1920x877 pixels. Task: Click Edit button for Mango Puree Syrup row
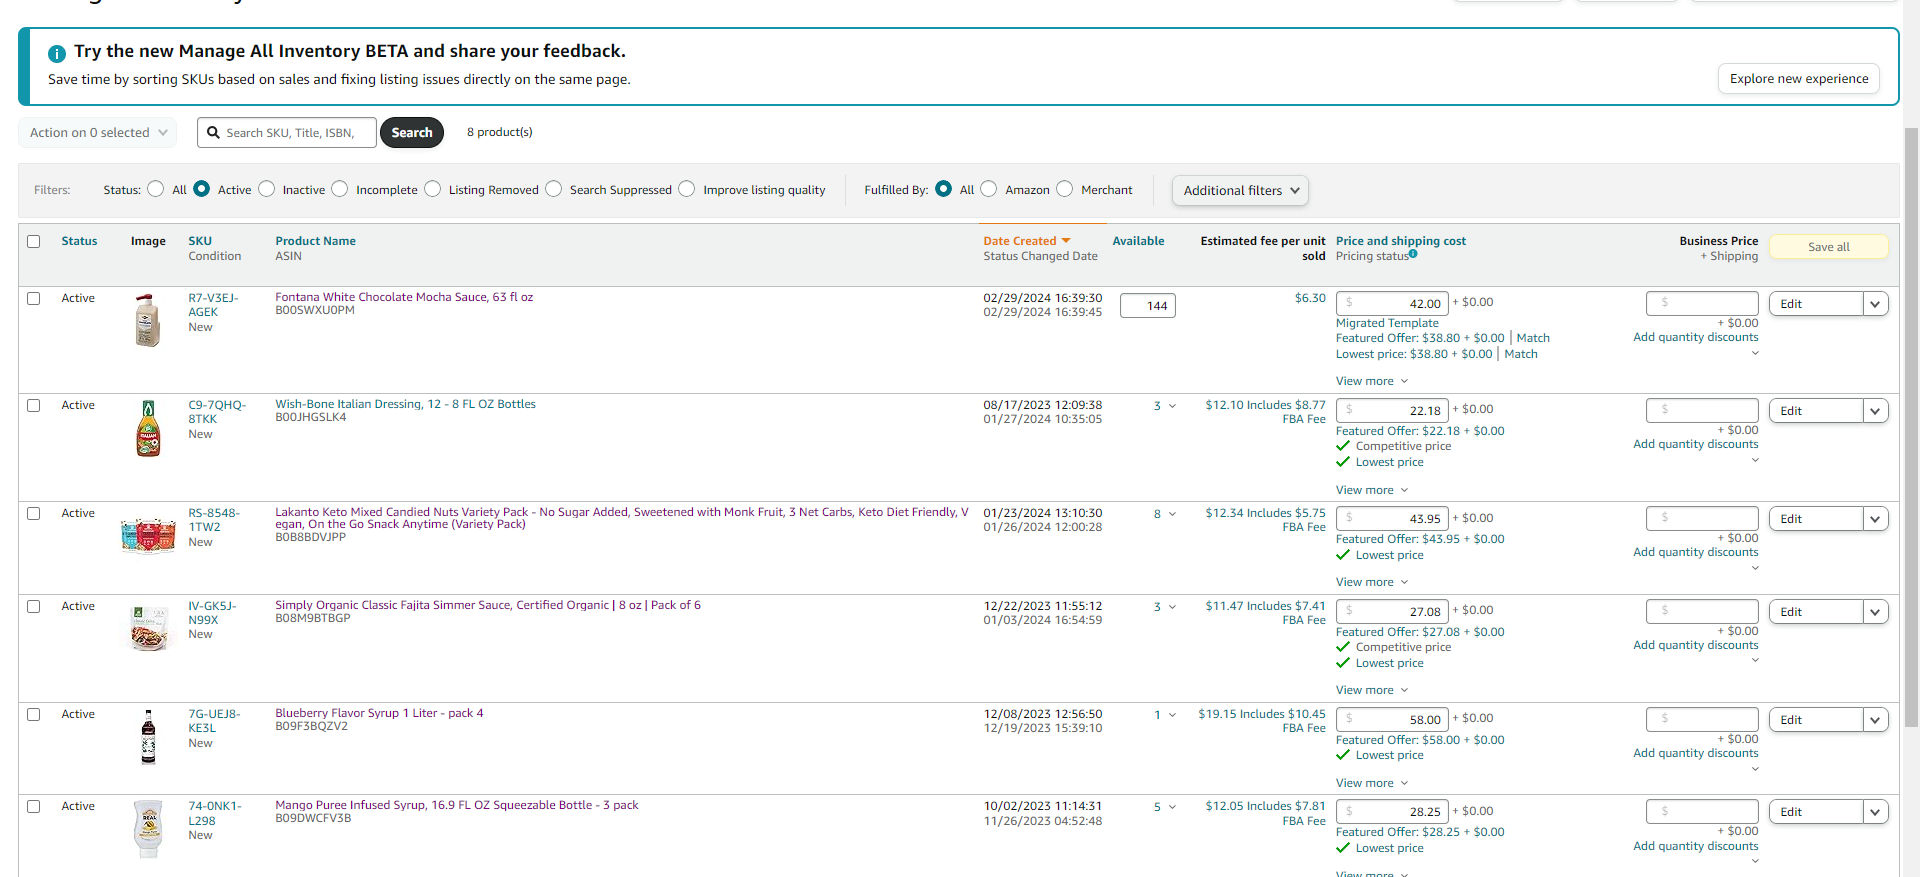(x=1816, y=812)
